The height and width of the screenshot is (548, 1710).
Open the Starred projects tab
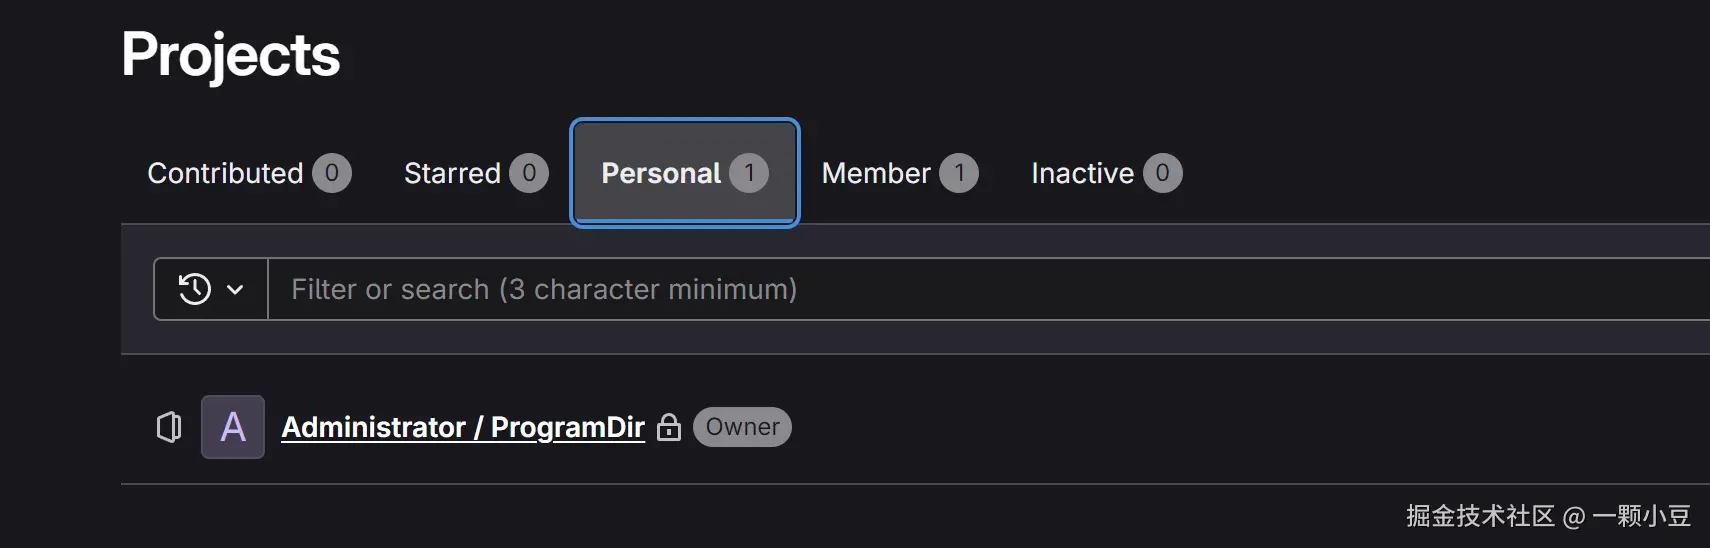[453, 173]
